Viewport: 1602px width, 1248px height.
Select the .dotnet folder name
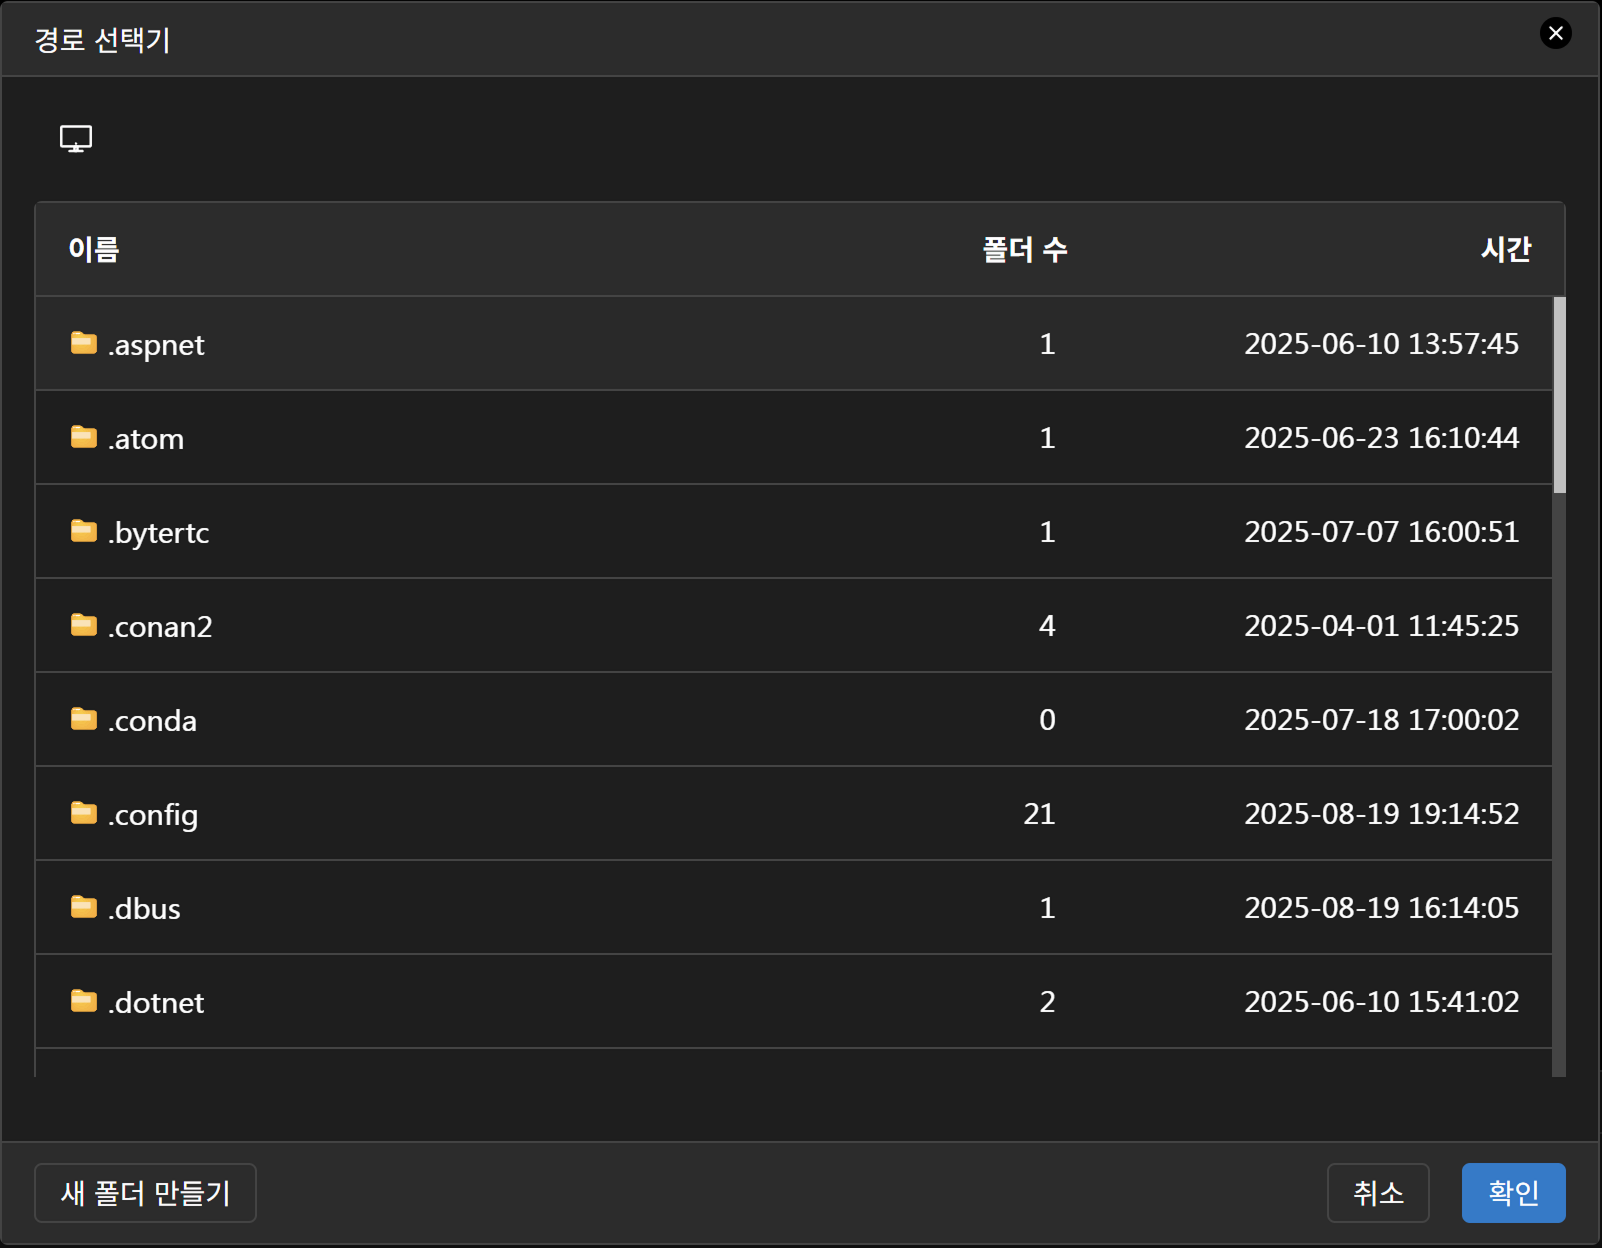157,1003
